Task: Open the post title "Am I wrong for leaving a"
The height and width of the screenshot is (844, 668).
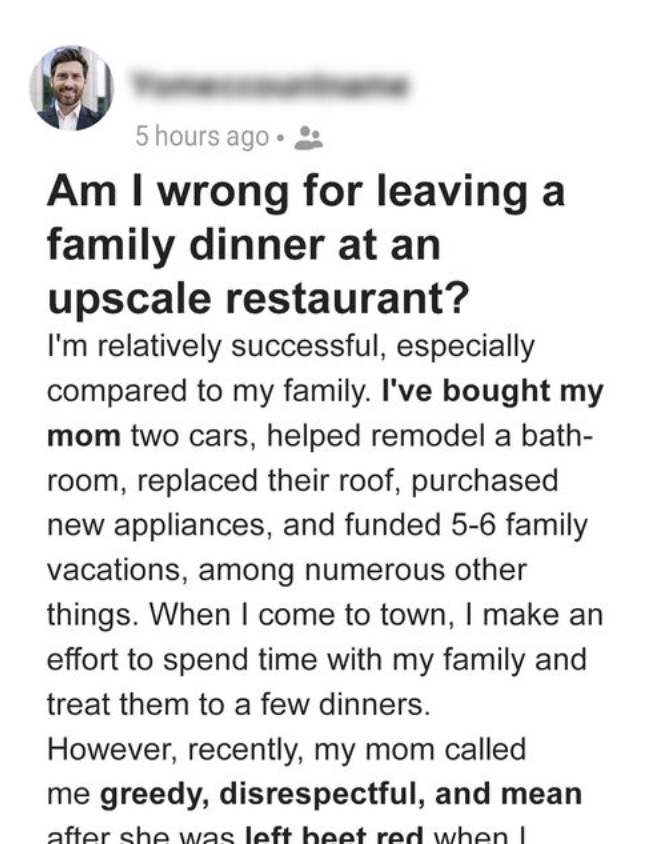Action: pyautogui.click(x=305, y=191)
